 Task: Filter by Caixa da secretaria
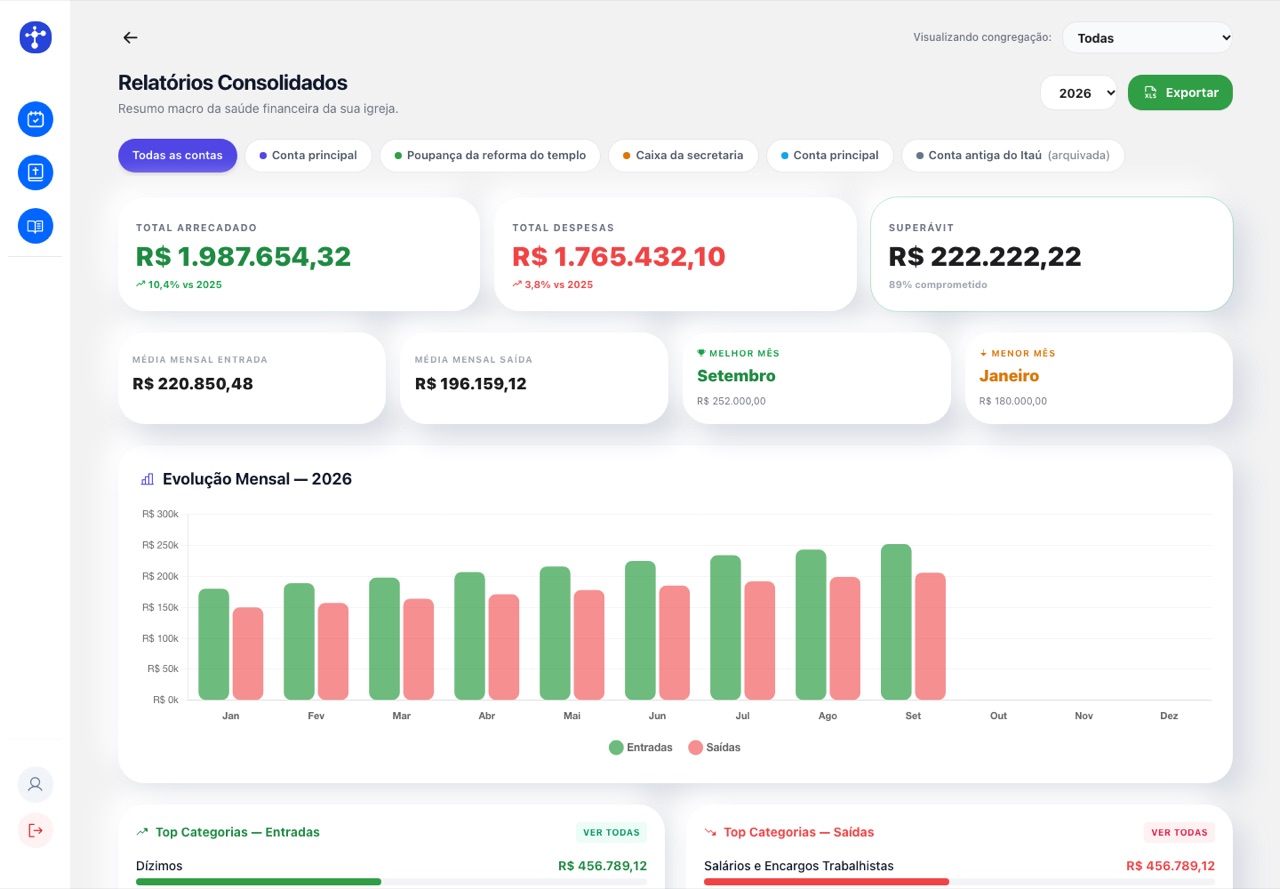(683, 155)
